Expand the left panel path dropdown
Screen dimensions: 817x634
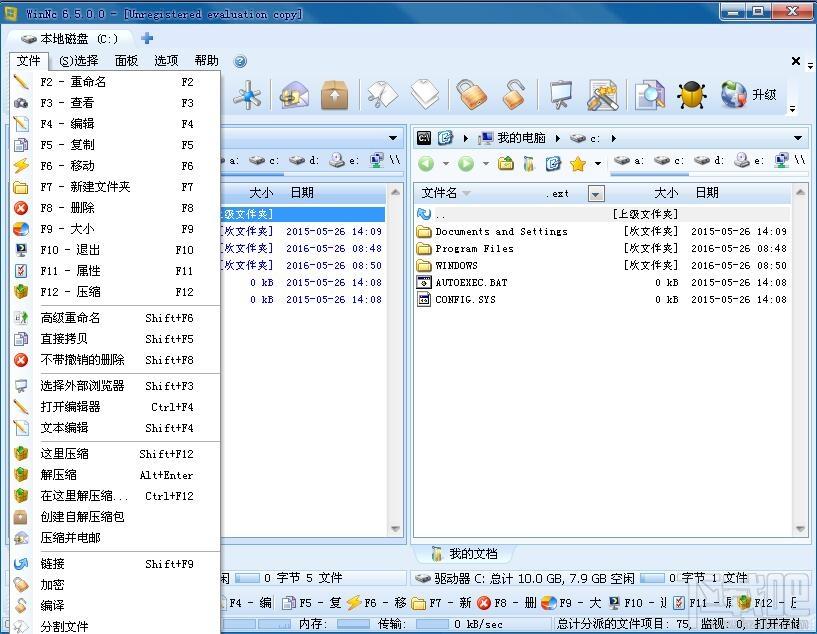[393, 139]
